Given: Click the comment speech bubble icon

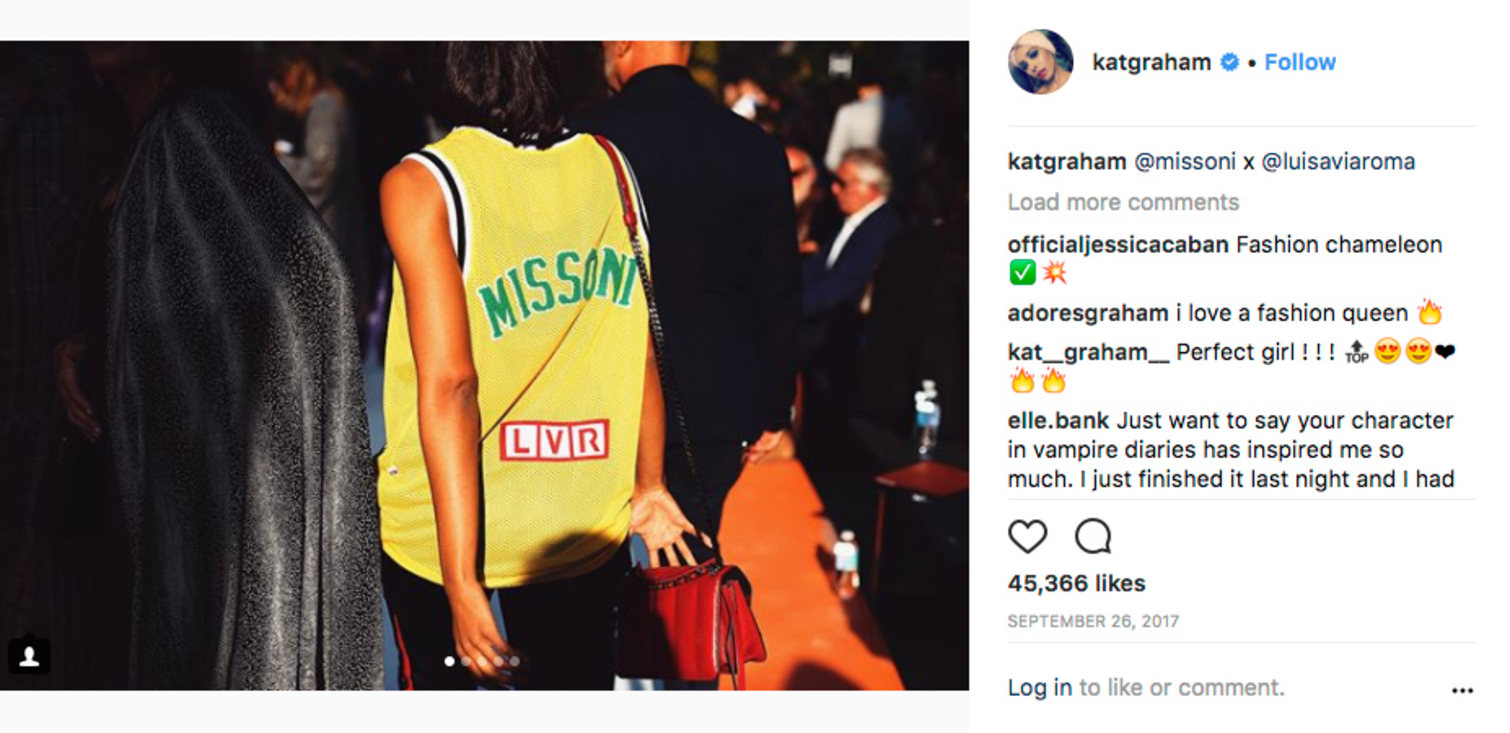Looking at the screenshot, I should [1093, 537].
